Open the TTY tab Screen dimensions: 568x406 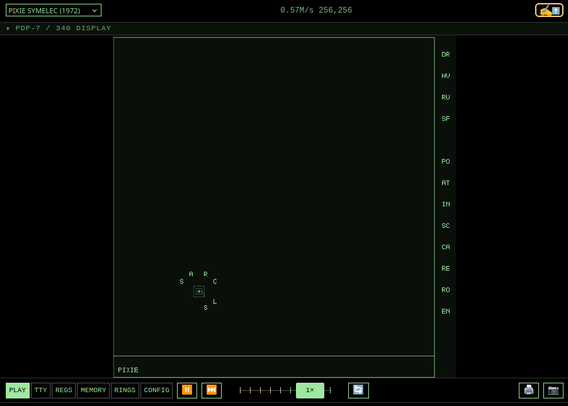[x=41, y=390]
